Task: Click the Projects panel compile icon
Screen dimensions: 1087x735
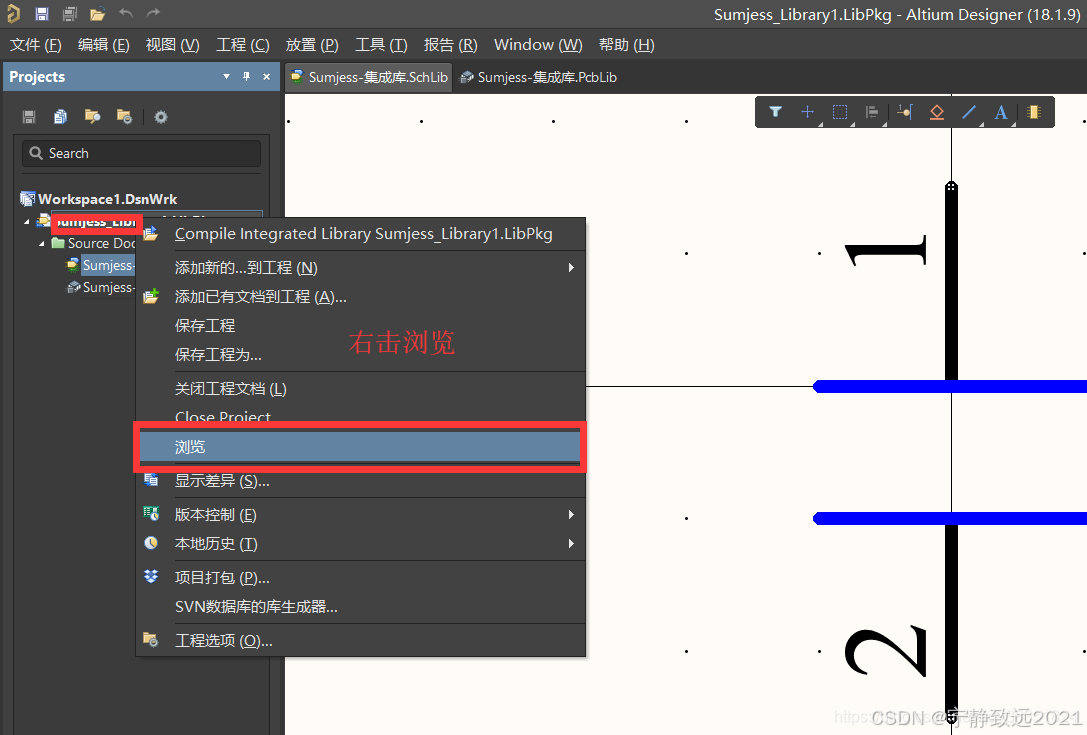Action: (60, 116)
